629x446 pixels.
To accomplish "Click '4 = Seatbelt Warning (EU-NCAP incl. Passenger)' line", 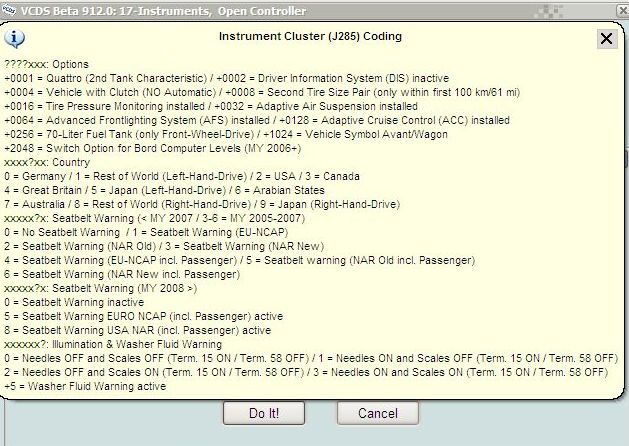I will point(239,260).
